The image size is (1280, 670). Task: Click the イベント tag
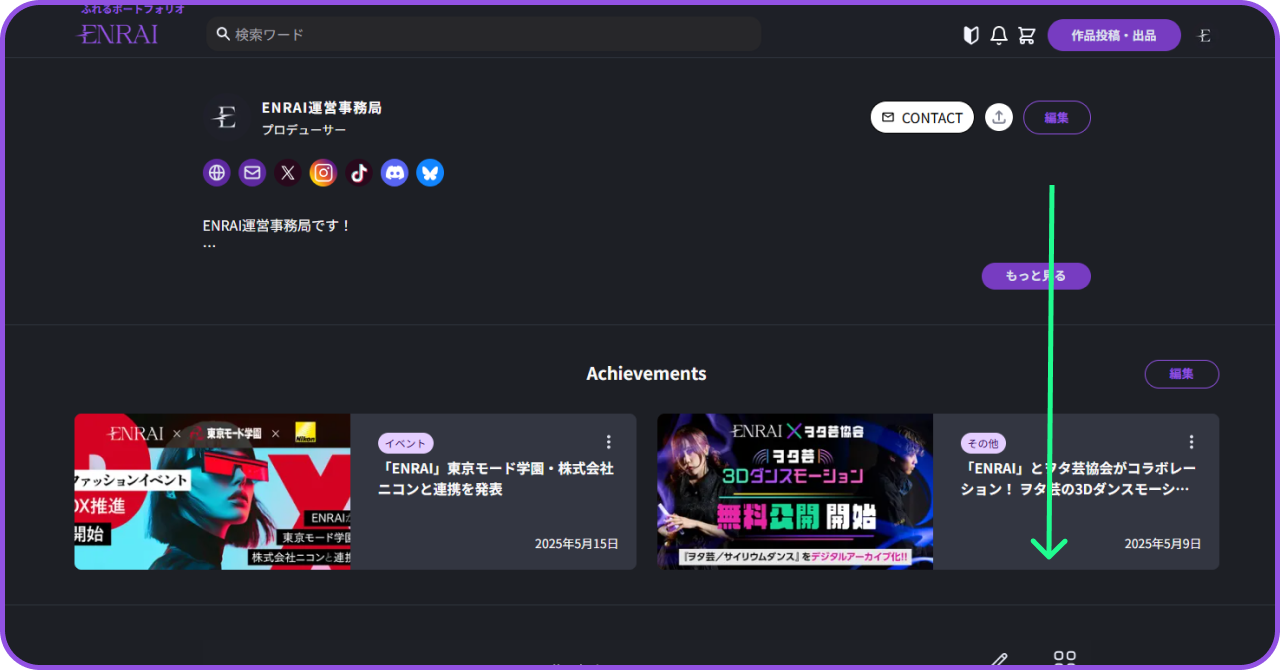pos(405,443)
